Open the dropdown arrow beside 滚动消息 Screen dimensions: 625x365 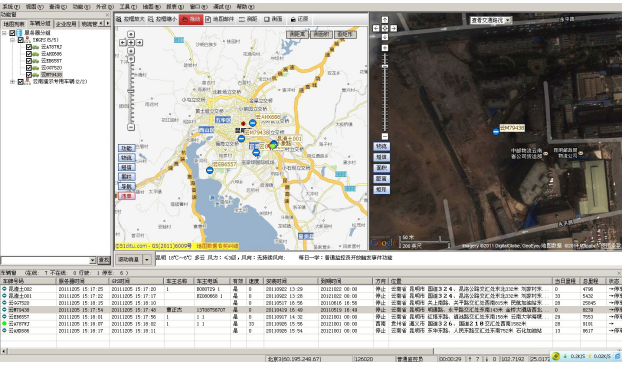[x=147, y=260]
